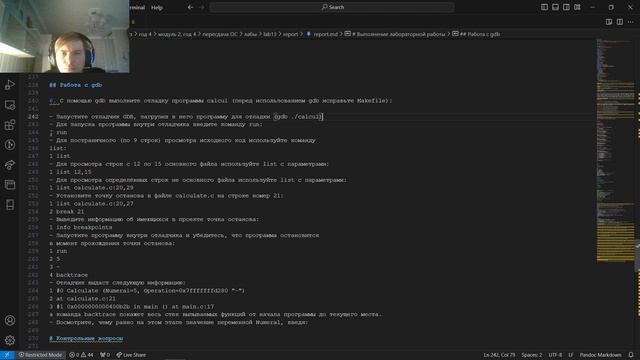The height and width of the screenshot is (360, 640).
Task: Open the Remote Explorer view
Action: click(10, 105)
